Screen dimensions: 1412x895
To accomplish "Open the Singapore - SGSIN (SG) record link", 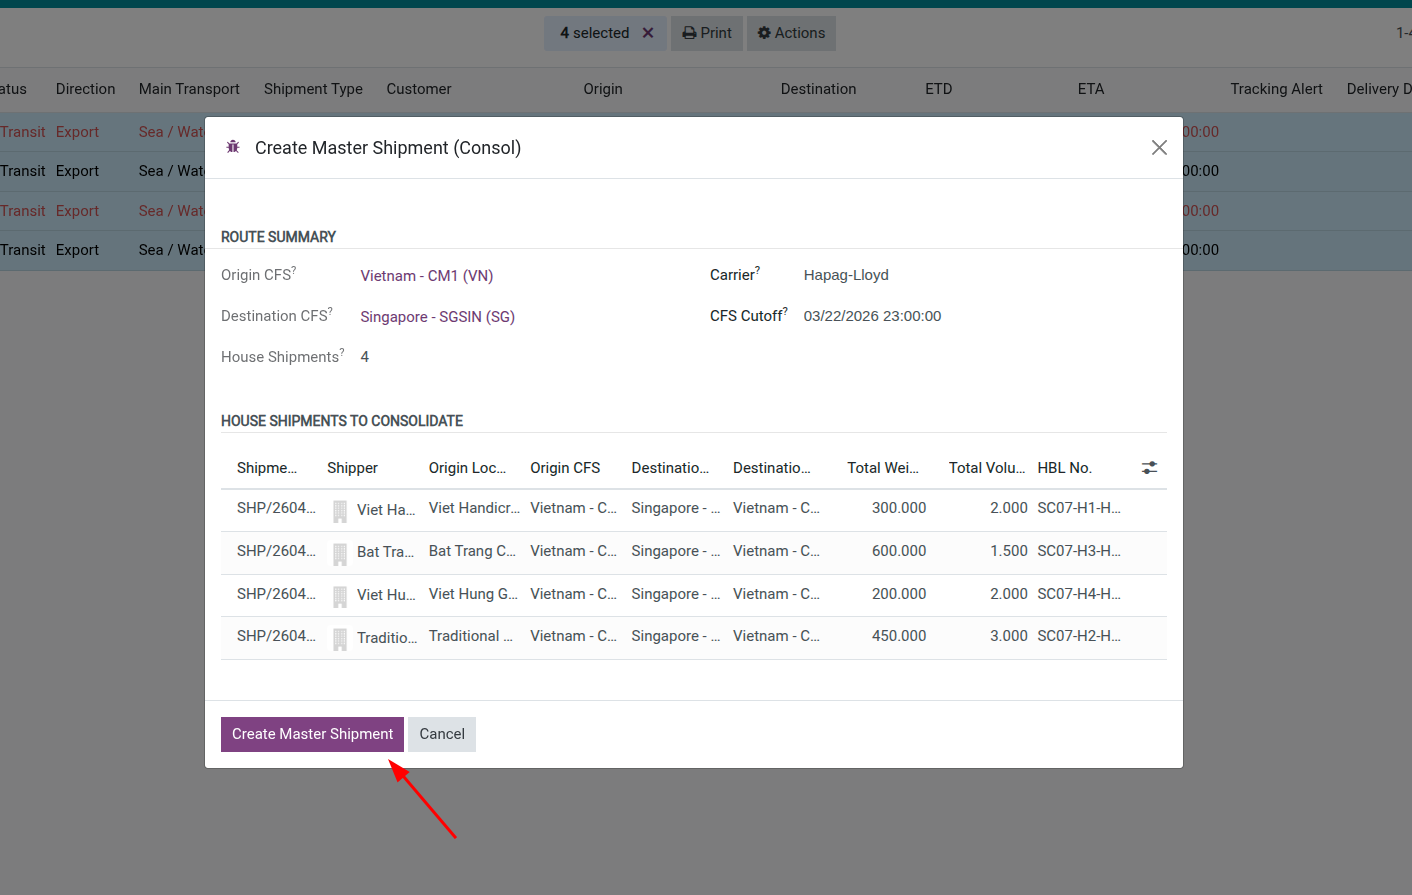I will click(437, 316).
